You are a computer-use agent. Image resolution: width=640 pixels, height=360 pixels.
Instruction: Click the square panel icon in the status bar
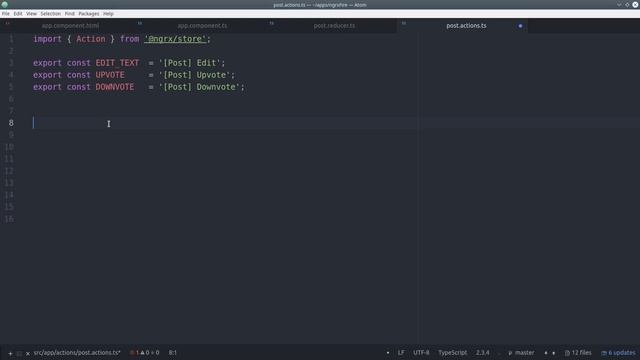tap(19, 353)
